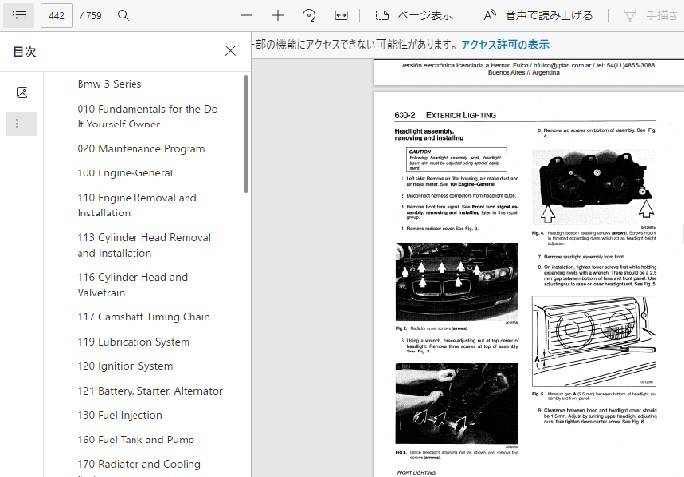Click the radiator cover photo Fig. 2

click(457, 282)
